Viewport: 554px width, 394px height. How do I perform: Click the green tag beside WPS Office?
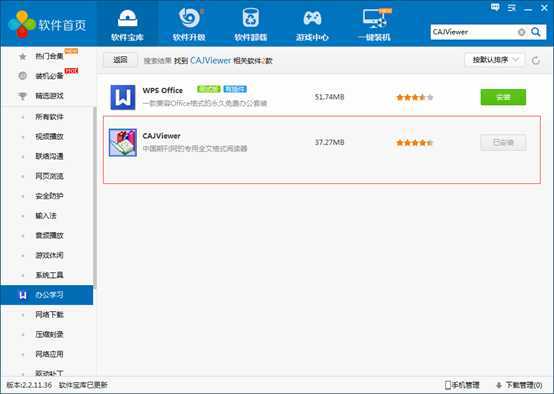208,89
